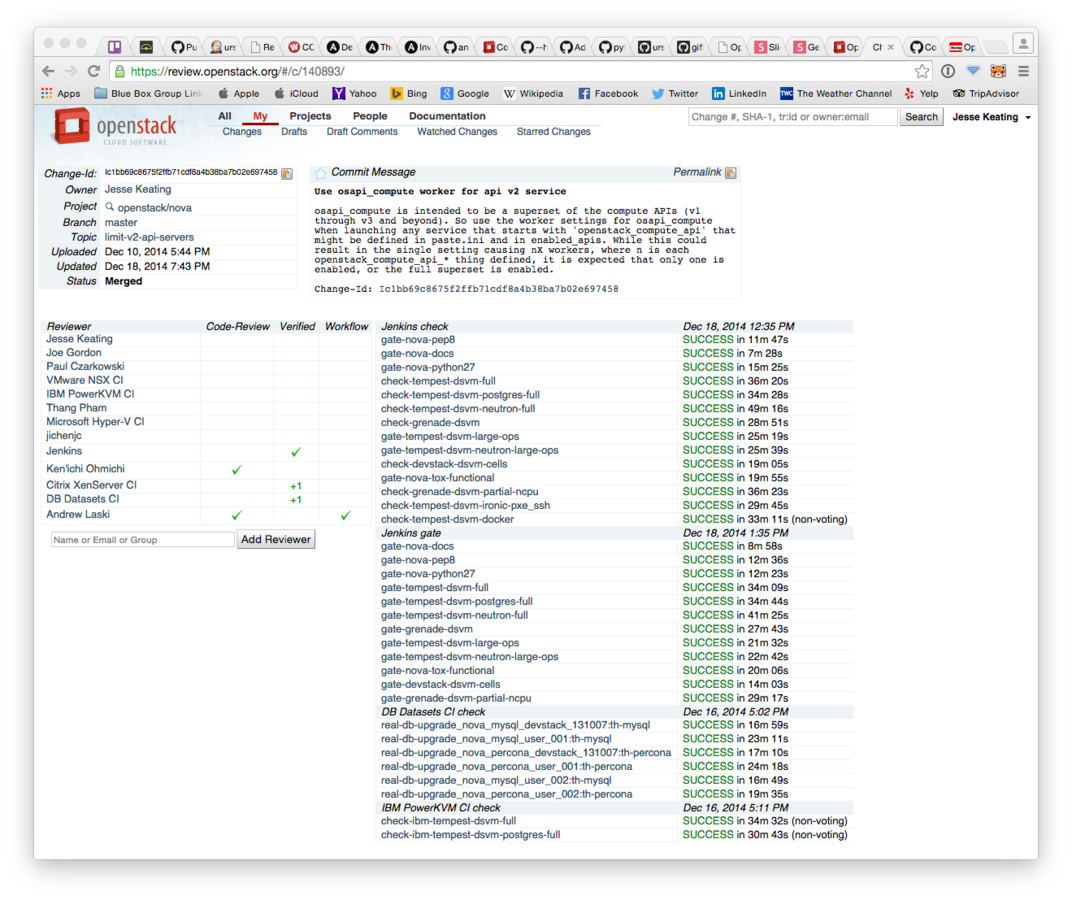1072x900 pixels.
Task: Open the LinkedIn bookmark
Action: point(739,94)
